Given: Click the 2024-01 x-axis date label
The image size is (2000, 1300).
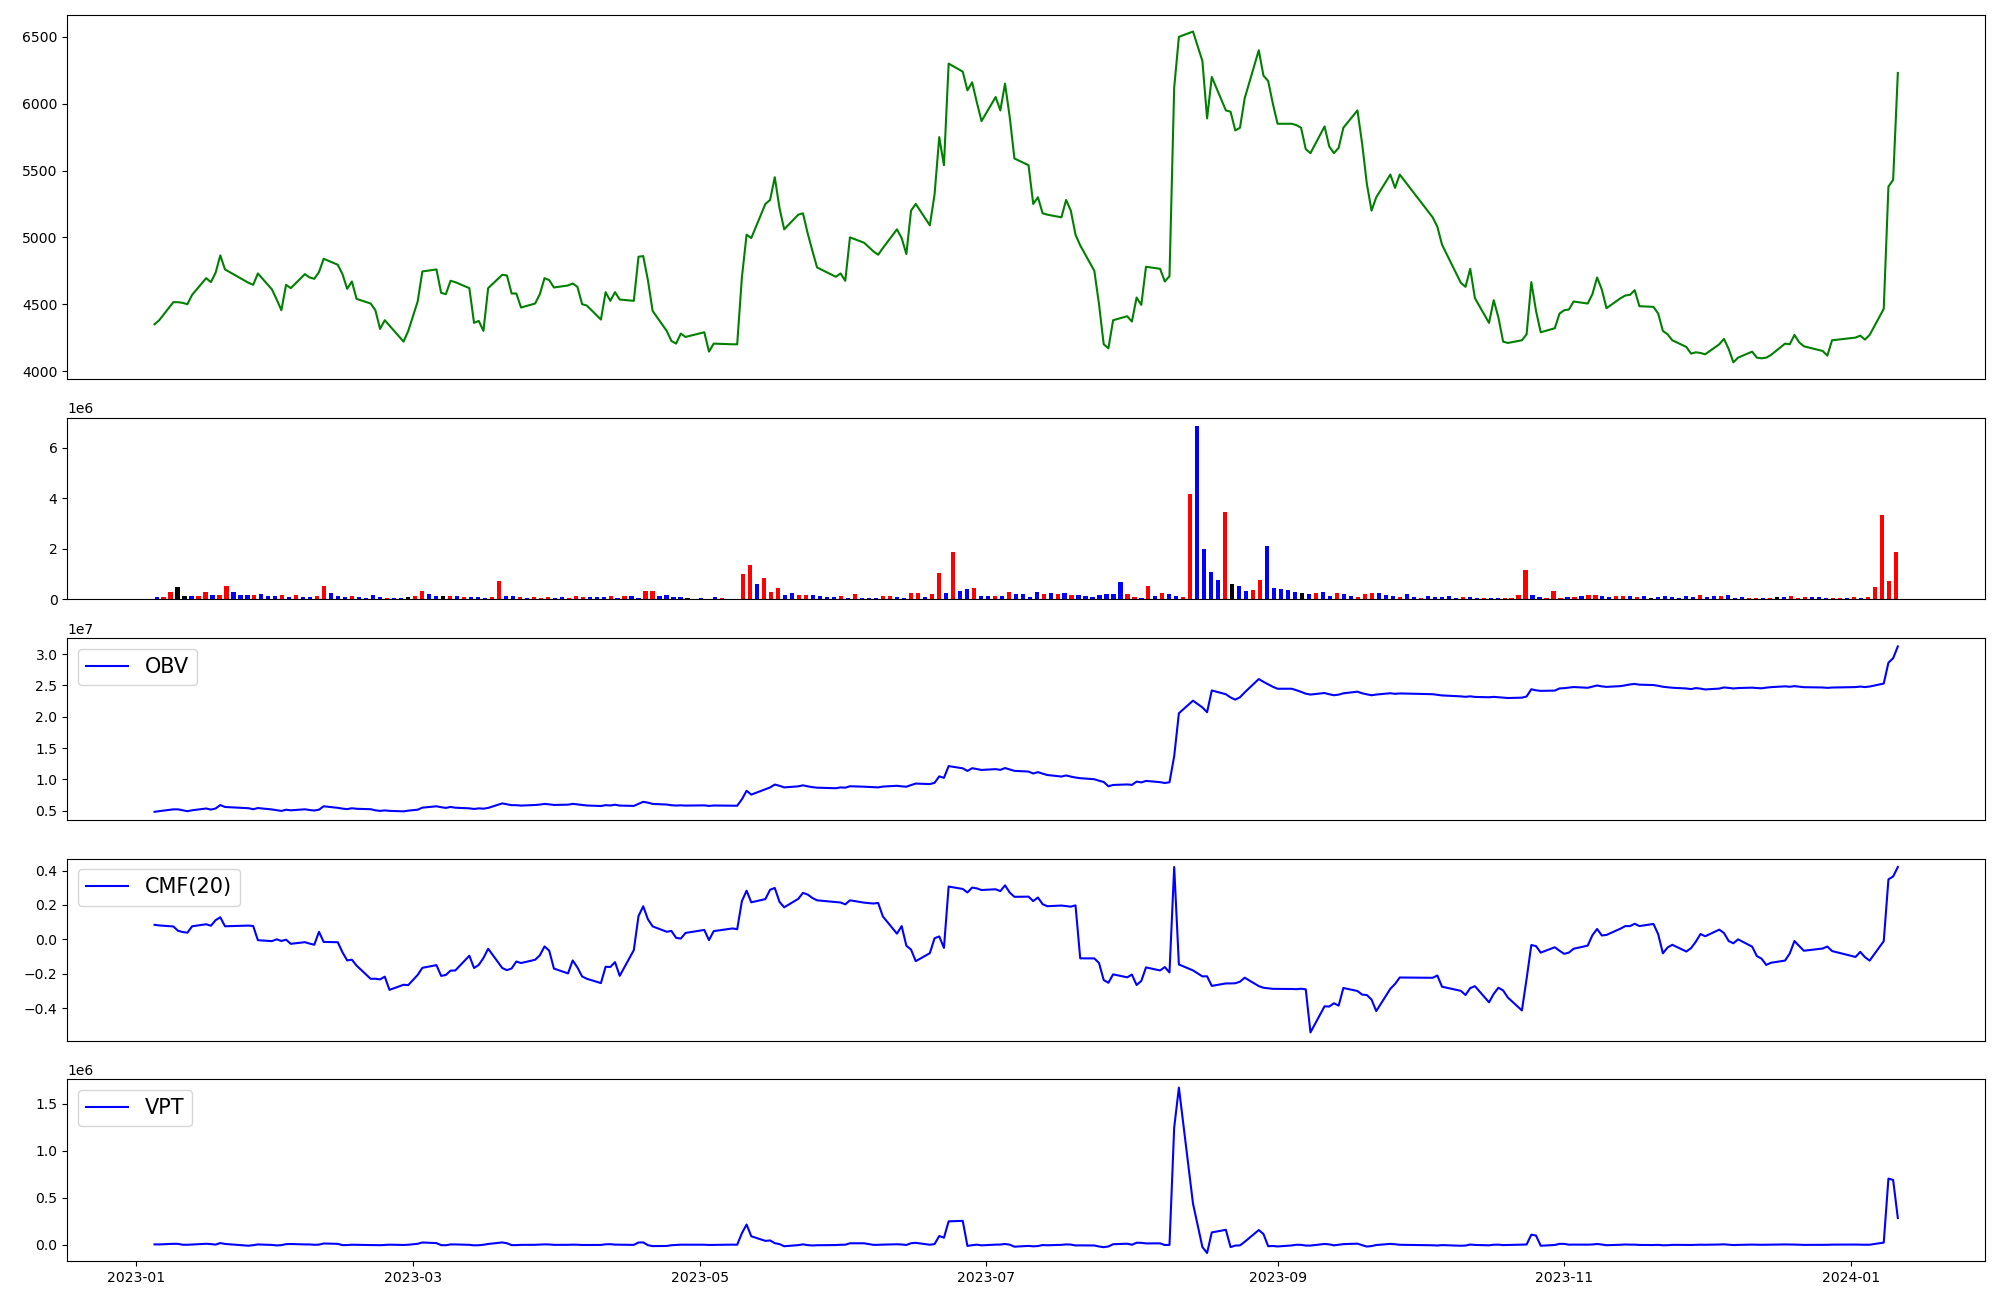Looking at the screenshot, I should (1851, 1277).
